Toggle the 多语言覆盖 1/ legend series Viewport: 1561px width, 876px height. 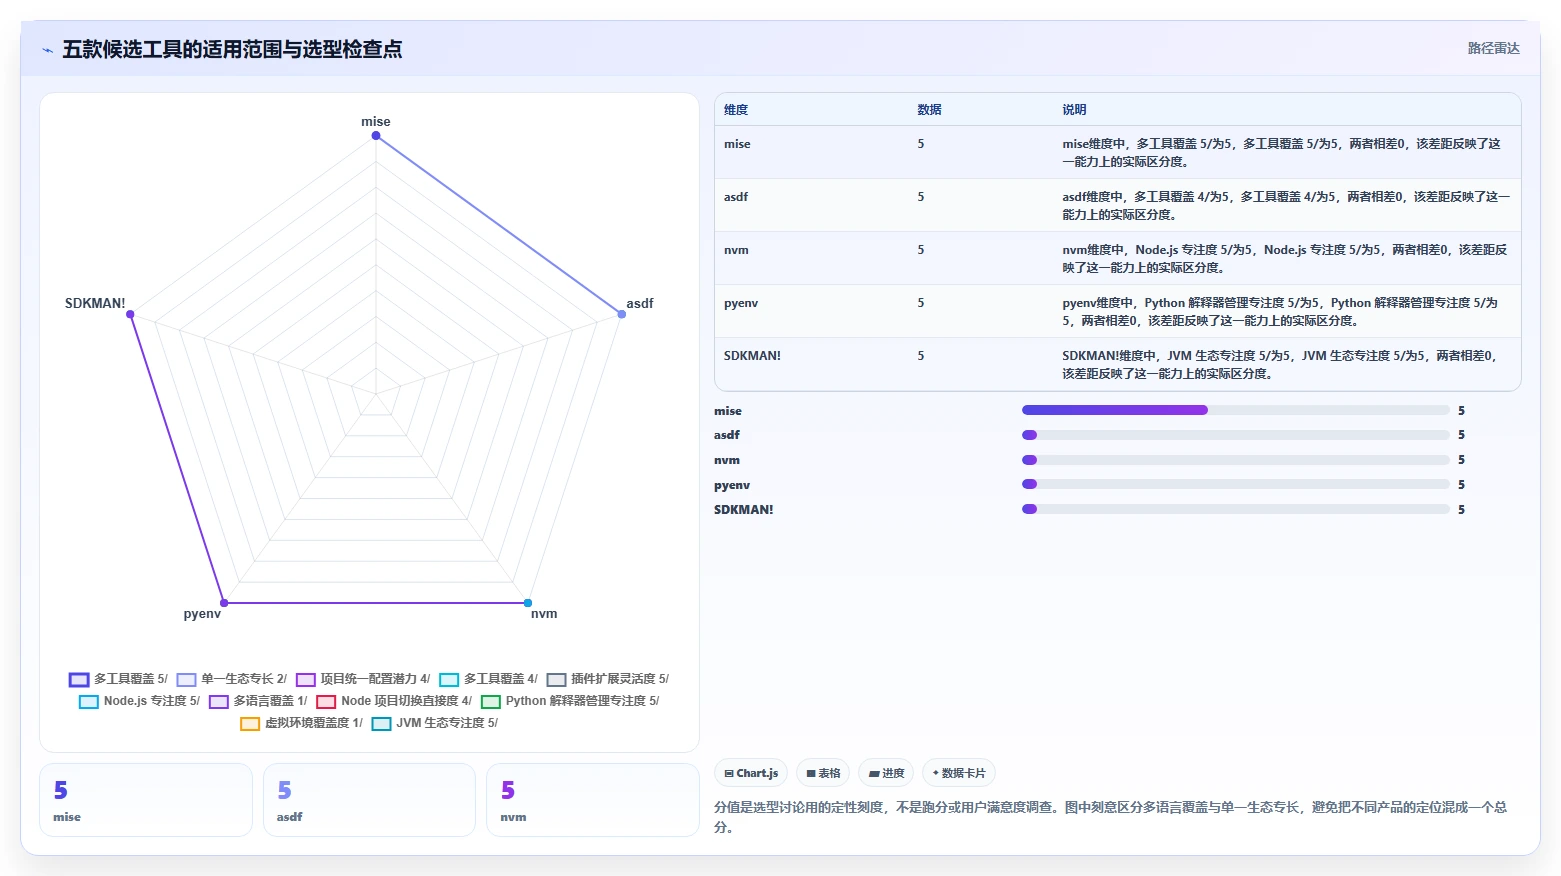pos(258,701)
